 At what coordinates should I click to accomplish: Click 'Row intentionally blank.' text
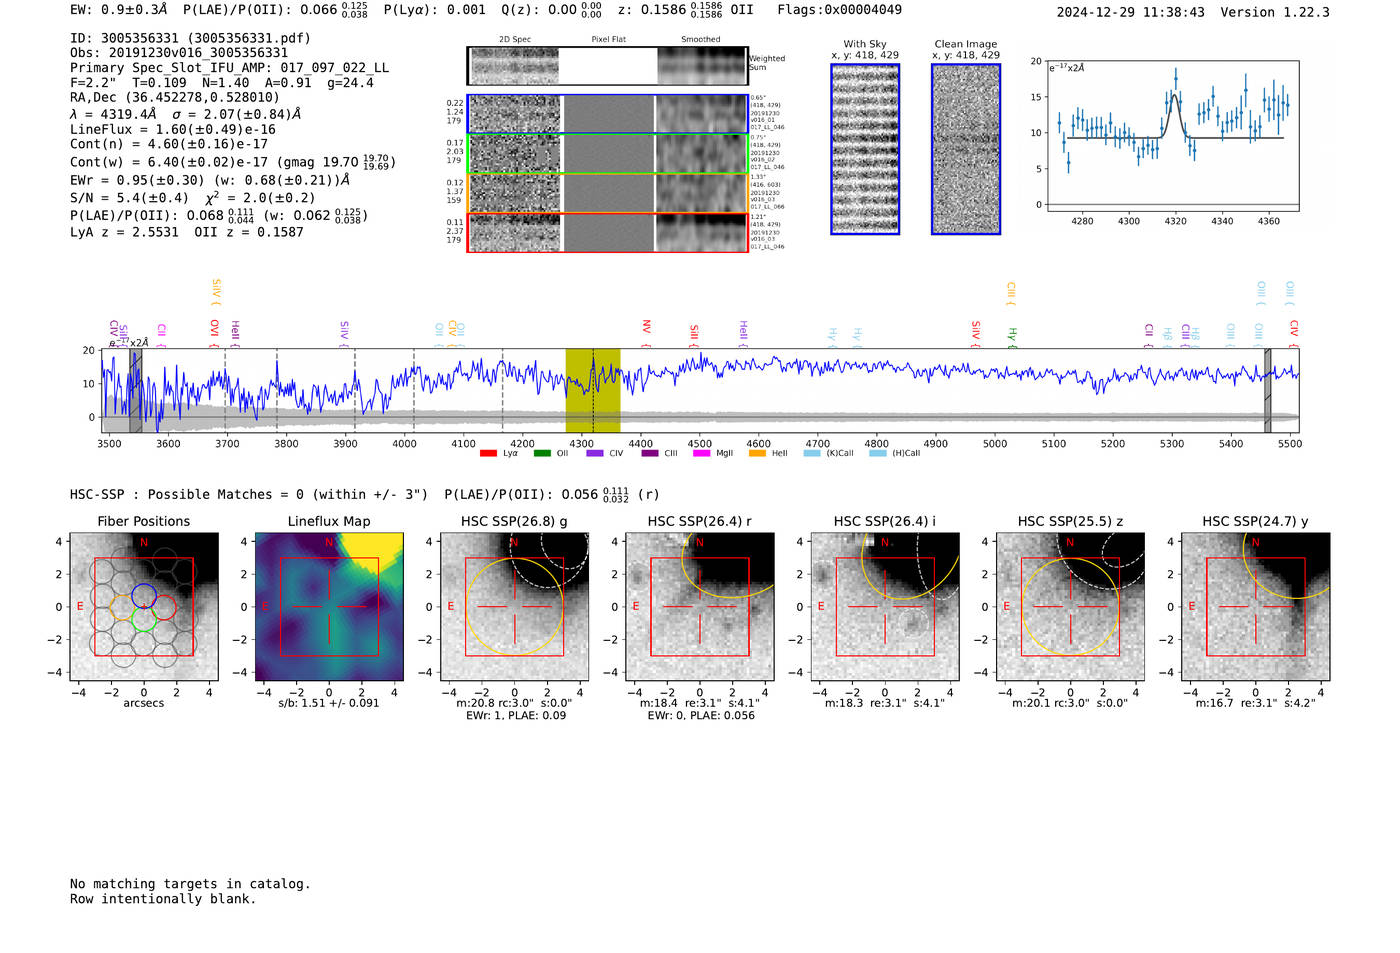(163, 899)
